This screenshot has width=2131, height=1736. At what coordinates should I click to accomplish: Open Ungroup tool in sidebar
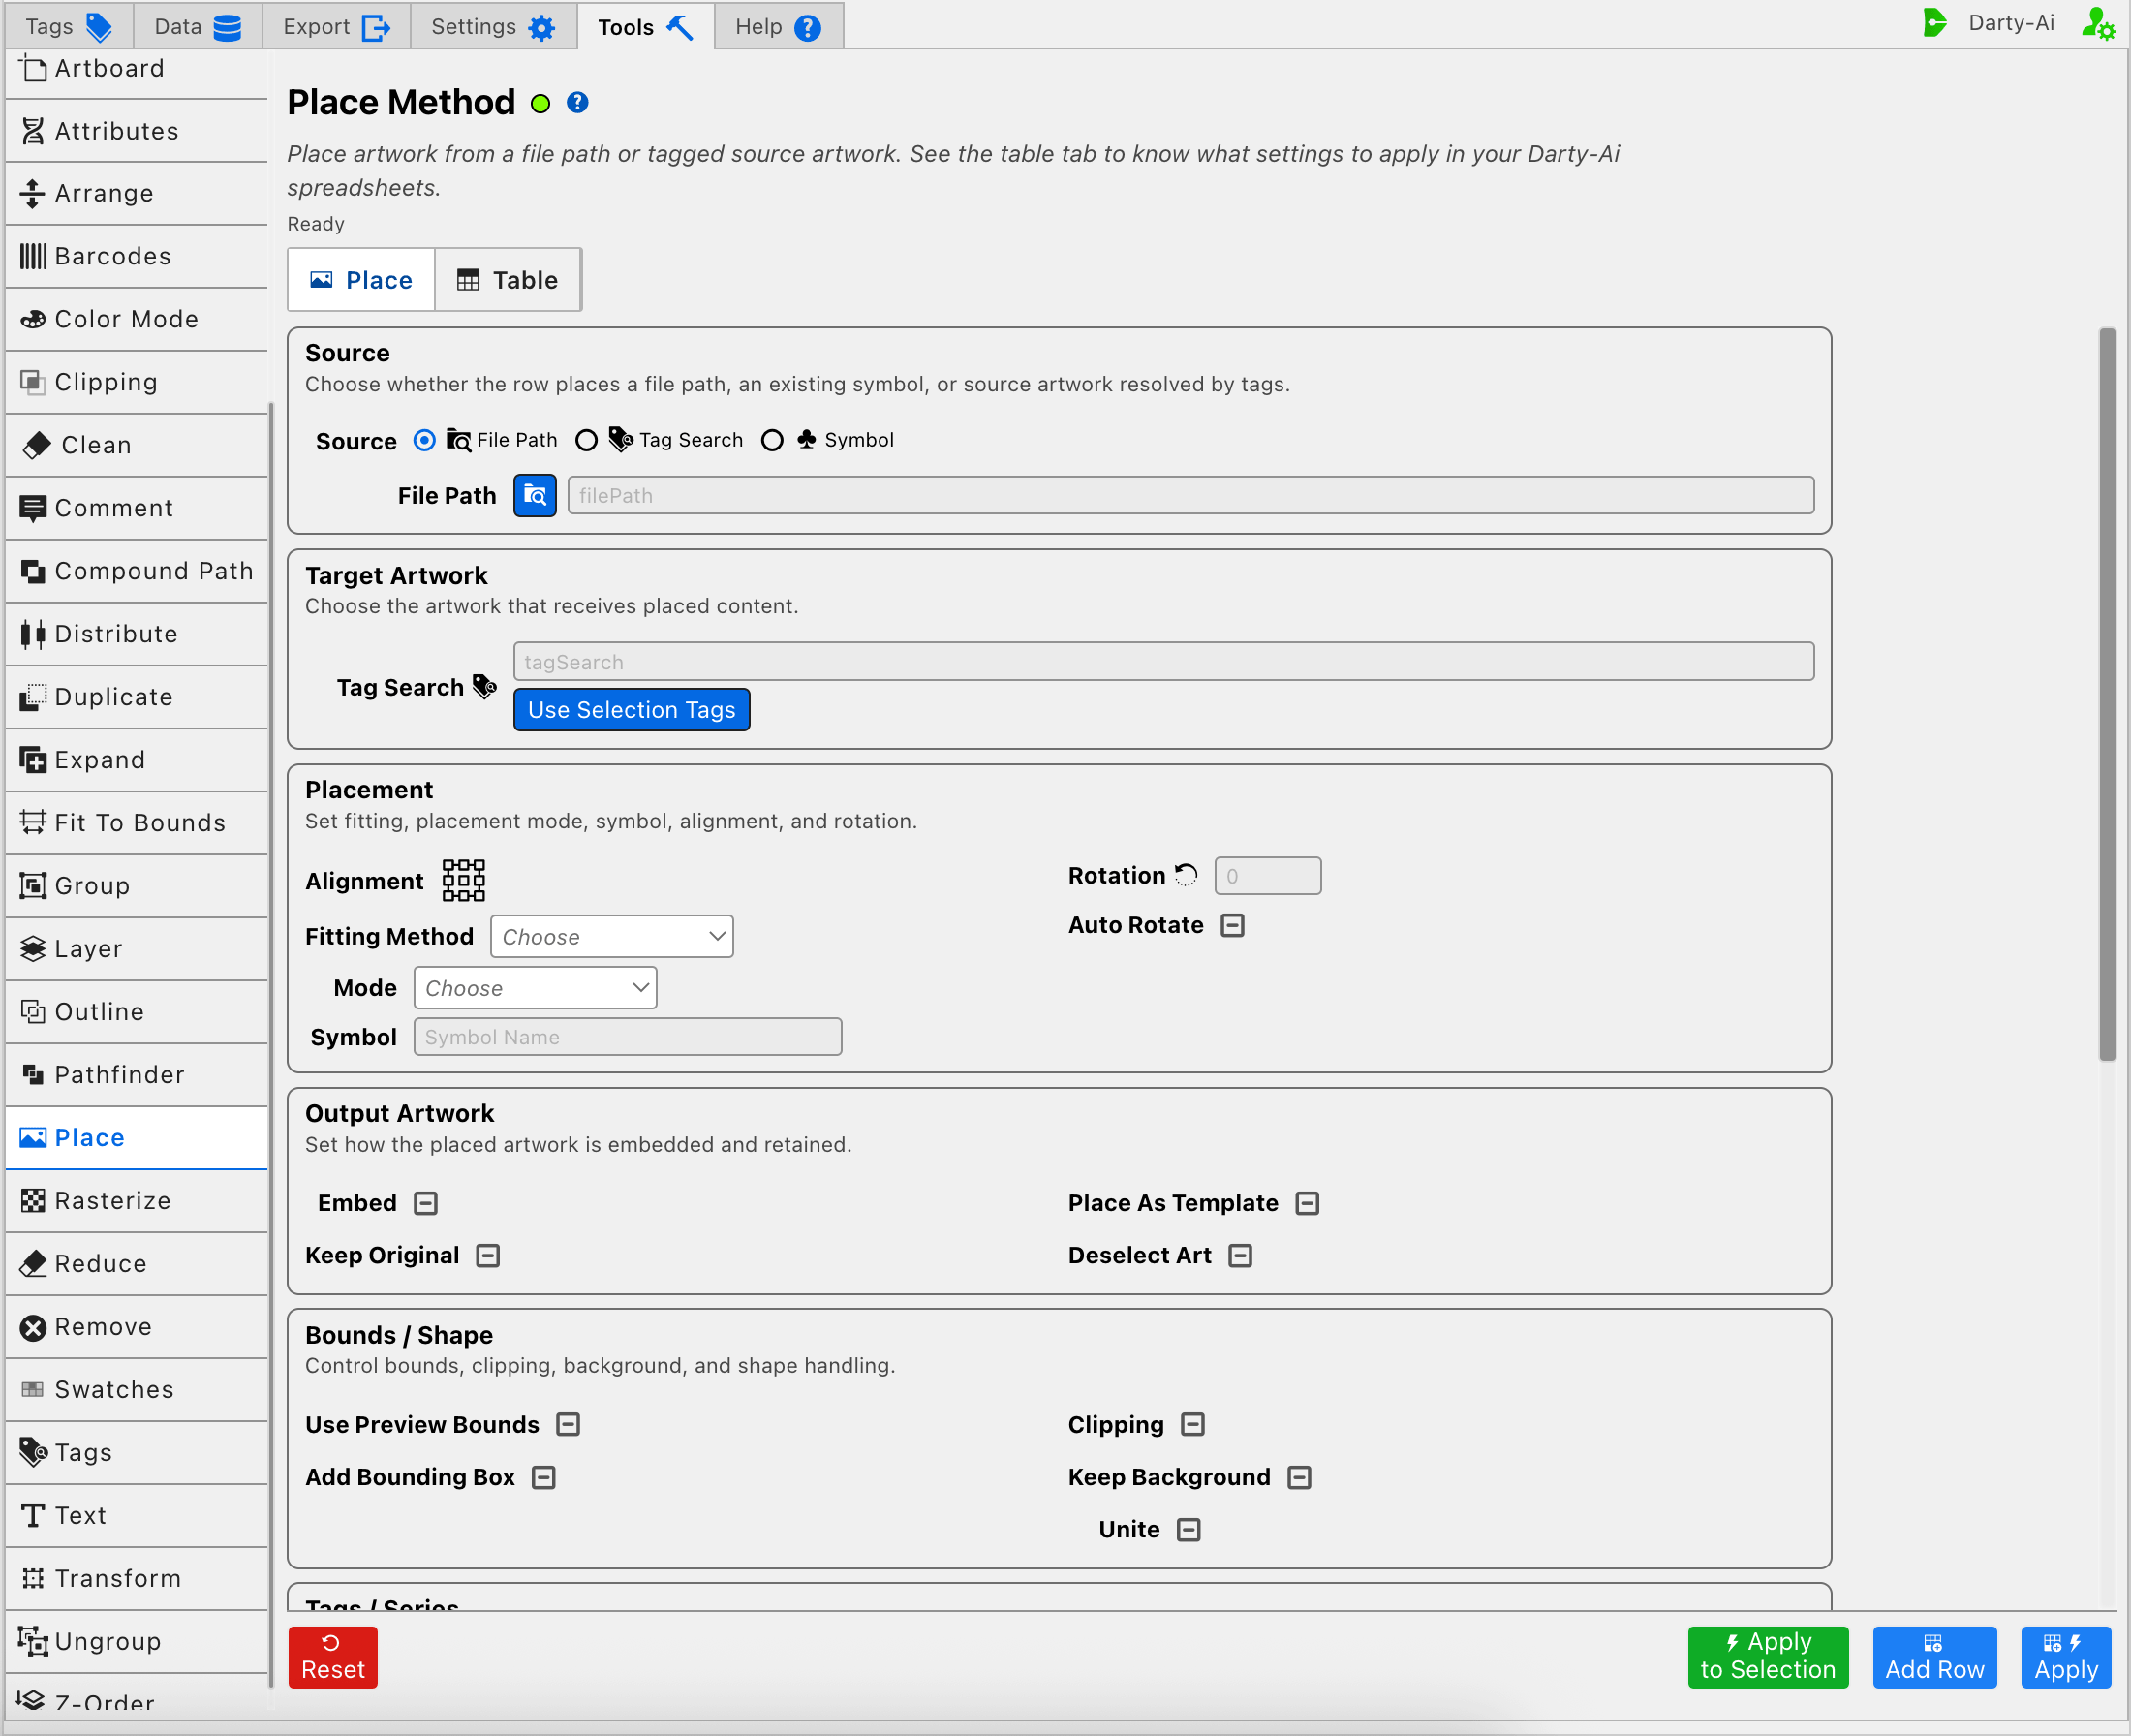click(137, 1642)
